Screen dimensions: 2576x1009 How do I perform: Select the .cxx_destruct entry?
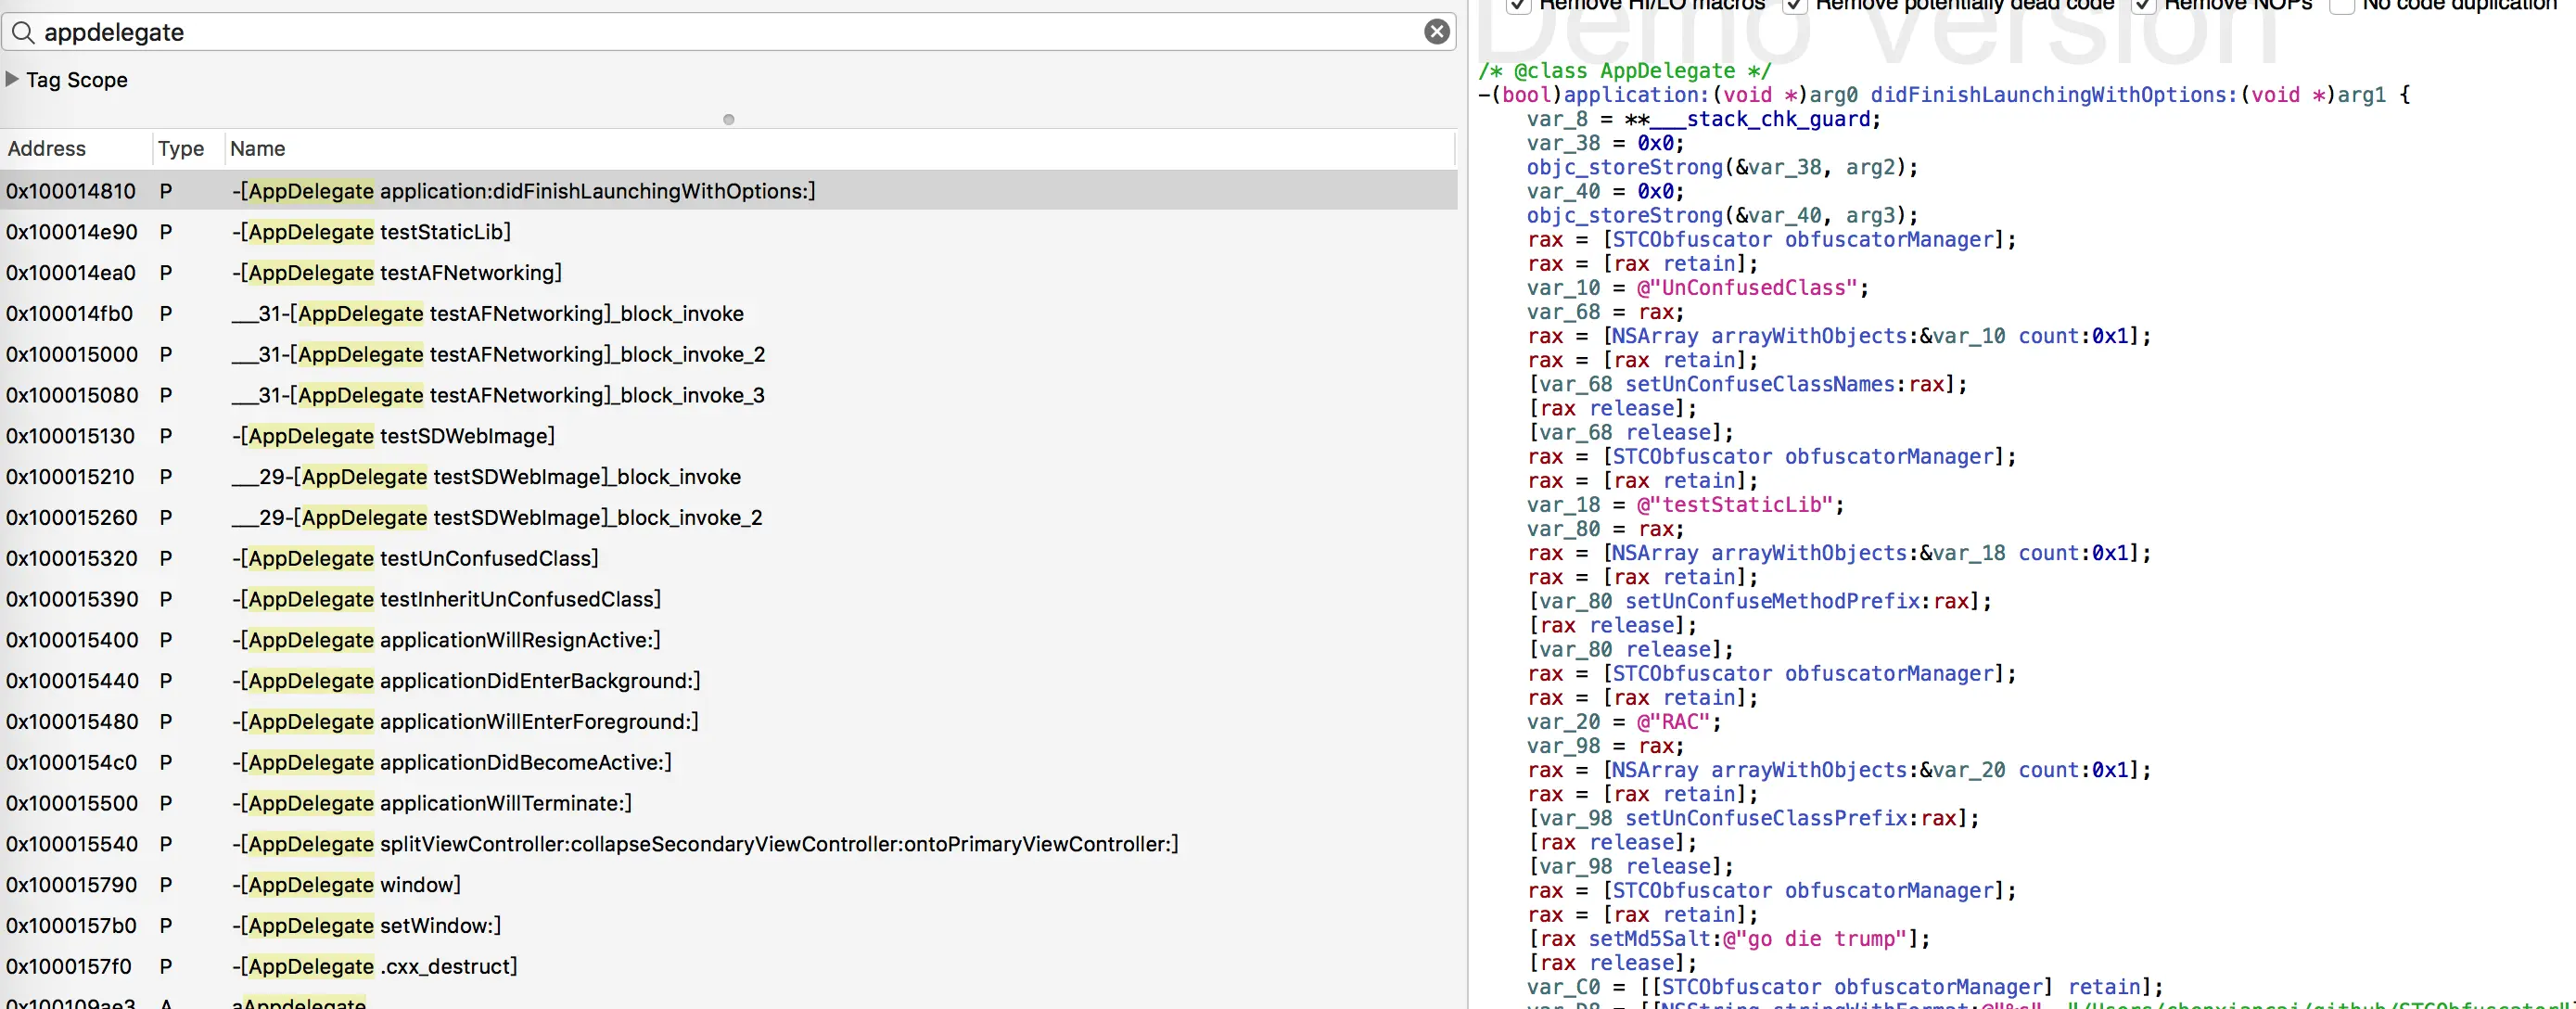click(x=447, y=967)
